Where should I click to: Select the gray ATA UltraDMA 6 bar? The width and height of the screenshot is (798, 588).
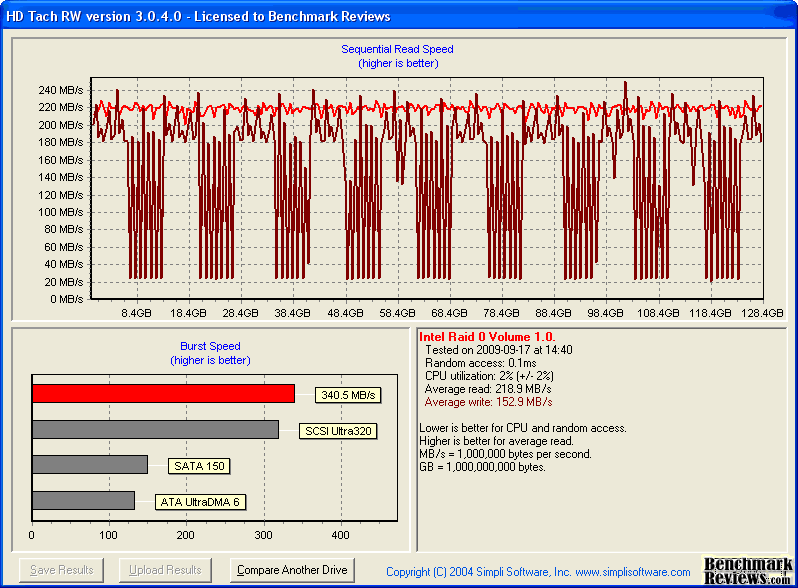point(83,500)
